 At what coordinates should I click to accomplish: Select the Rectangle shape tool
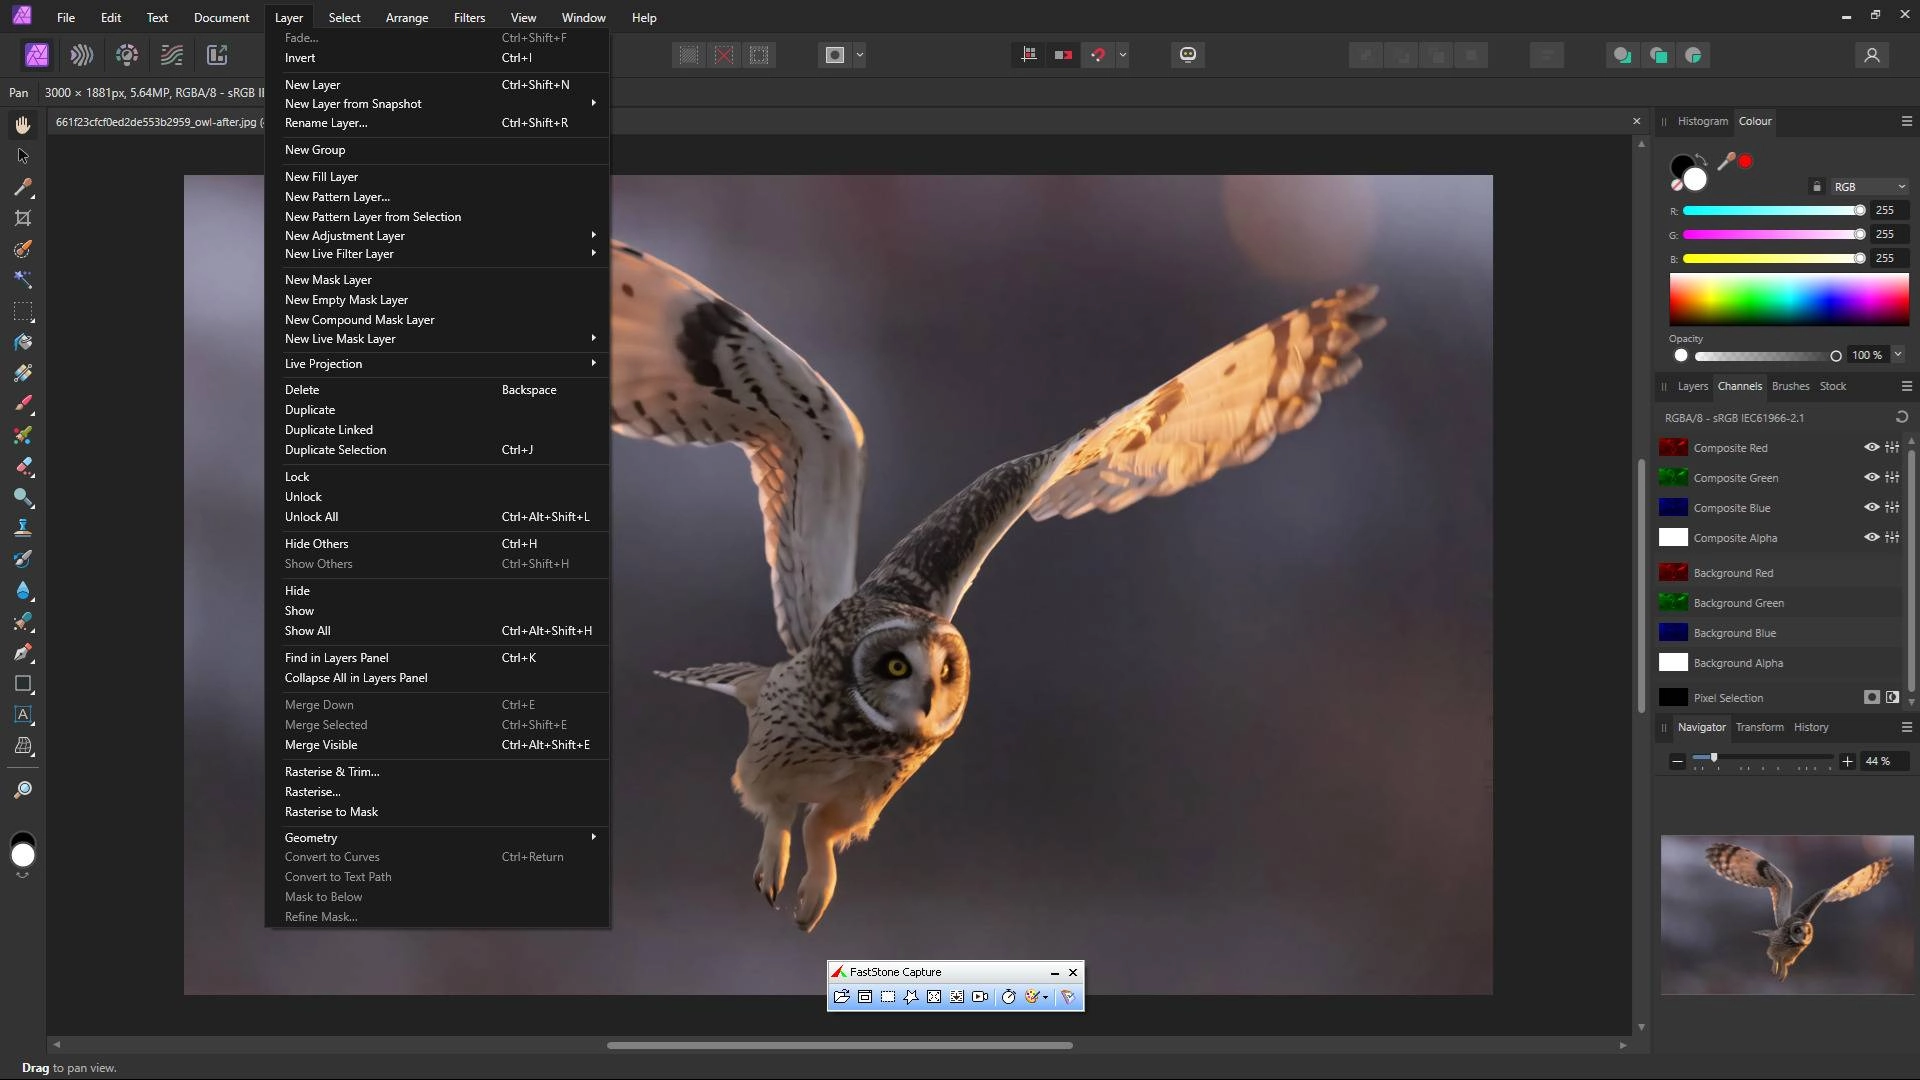pos(23,684)
